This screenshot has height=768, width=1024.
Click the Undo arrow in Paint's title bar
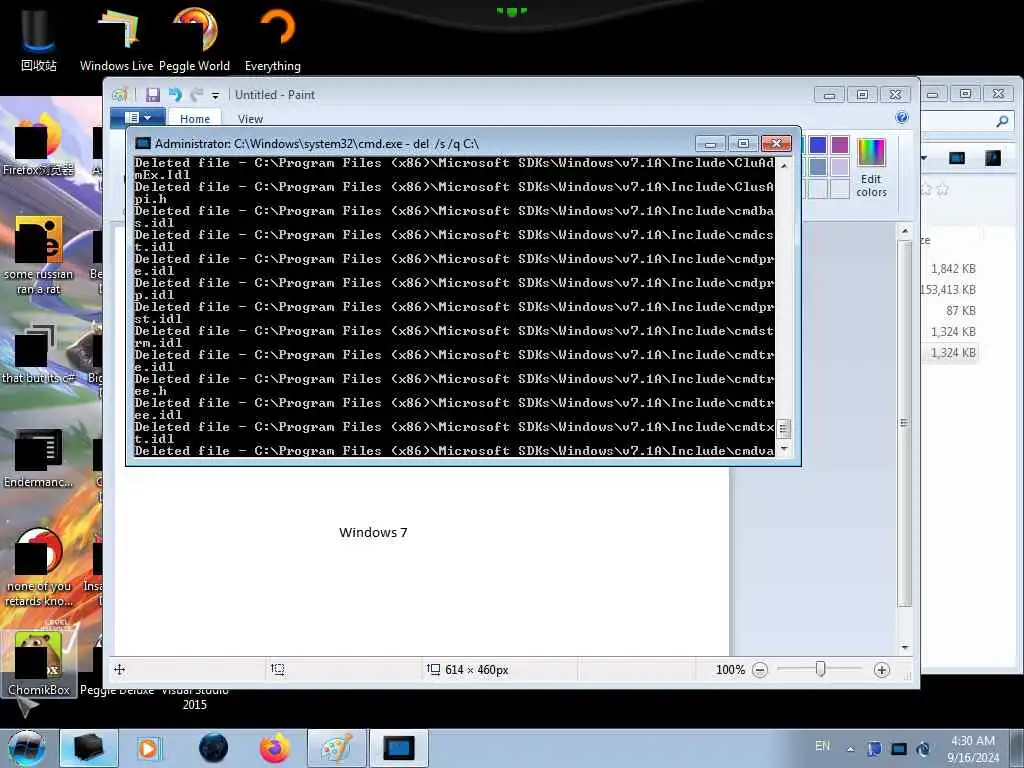(x=175, y=95)
